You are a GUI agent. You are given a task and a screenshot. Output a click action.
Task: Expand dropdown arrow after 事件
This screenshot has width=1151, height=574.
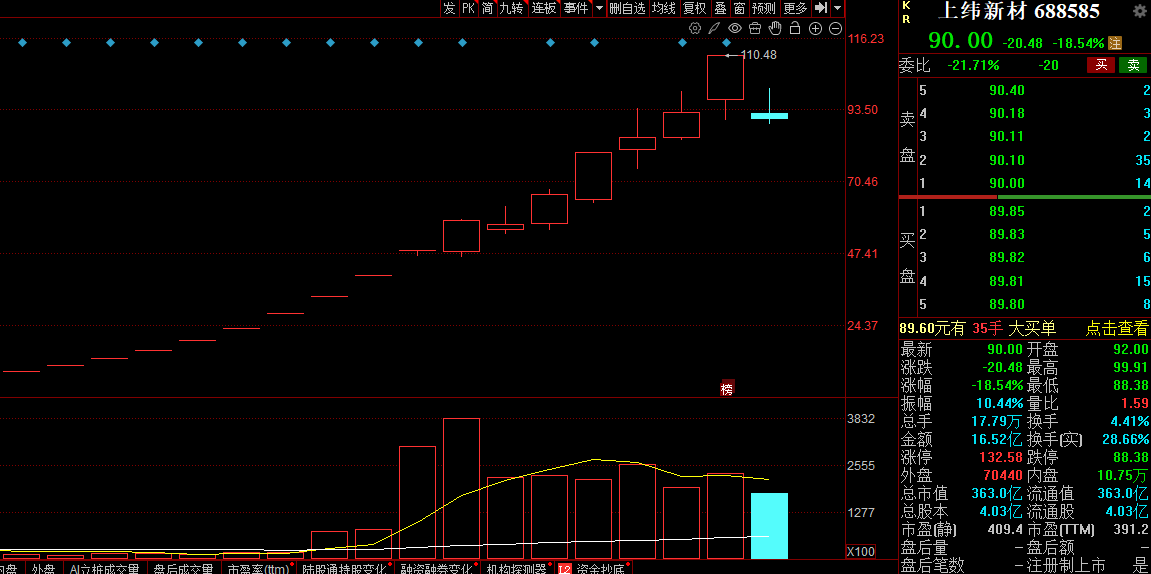click(x=599, y=8)
